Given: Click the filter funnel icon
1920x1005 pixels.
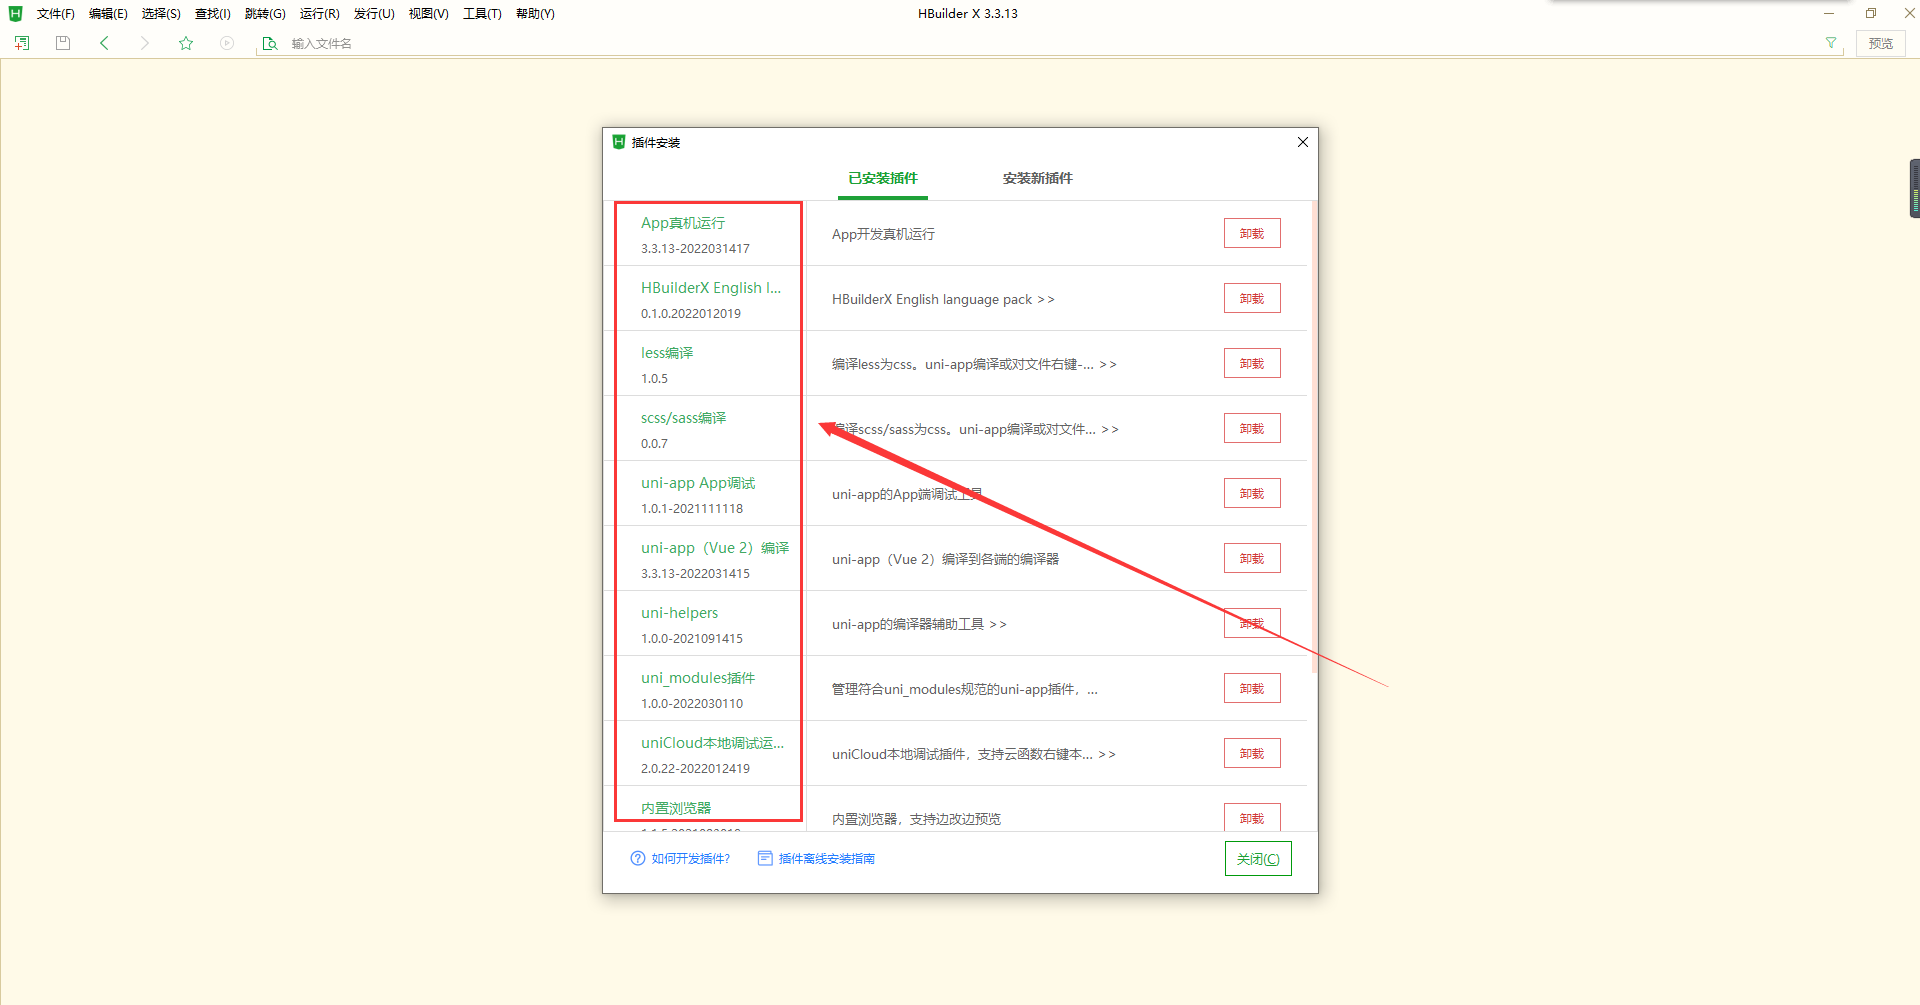Looking at the screenshot, I should coord(1831,43).
